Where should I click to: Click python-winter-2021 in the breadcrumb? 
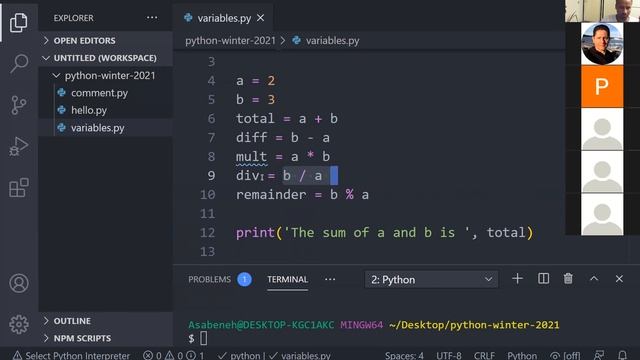[x=230, y=41]
